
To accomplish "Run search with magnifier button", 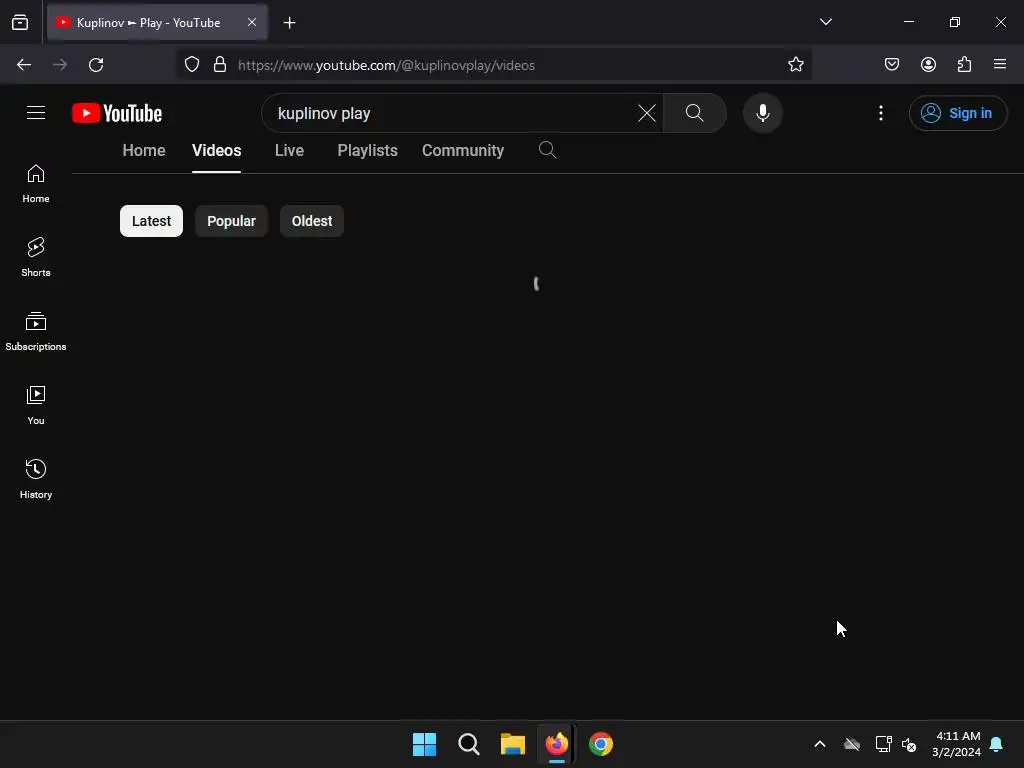I will click(x=695, y=113).
